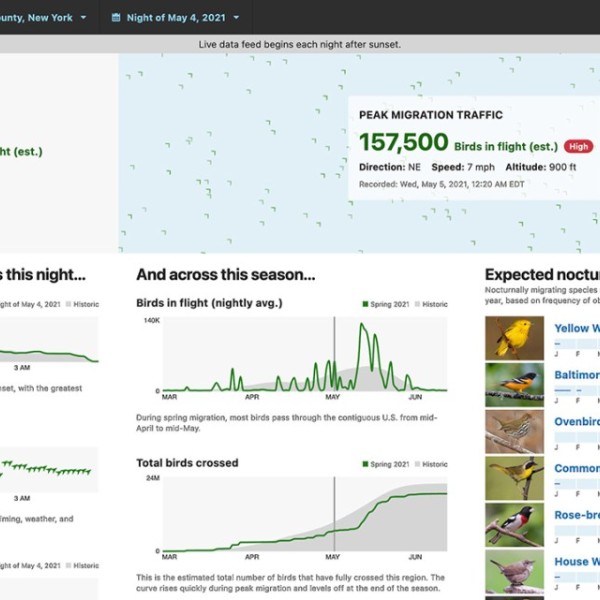Screen dimensions: 600x600
Task: Click Spring 2021 legend on Birds in flight chart
Action: (x=384, y=304)
